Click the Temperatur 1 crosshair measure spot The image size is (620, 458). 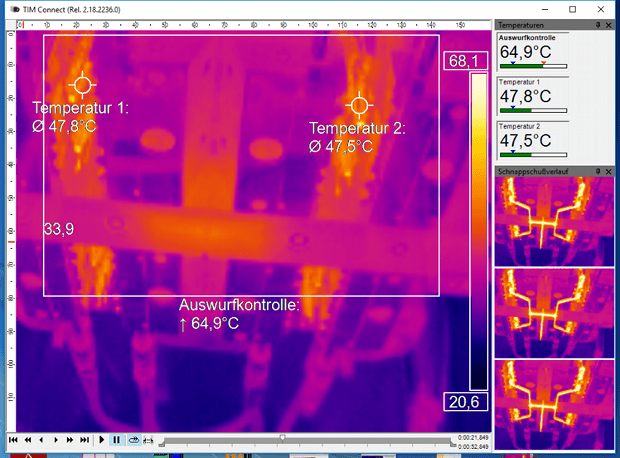tap(82, 85)
